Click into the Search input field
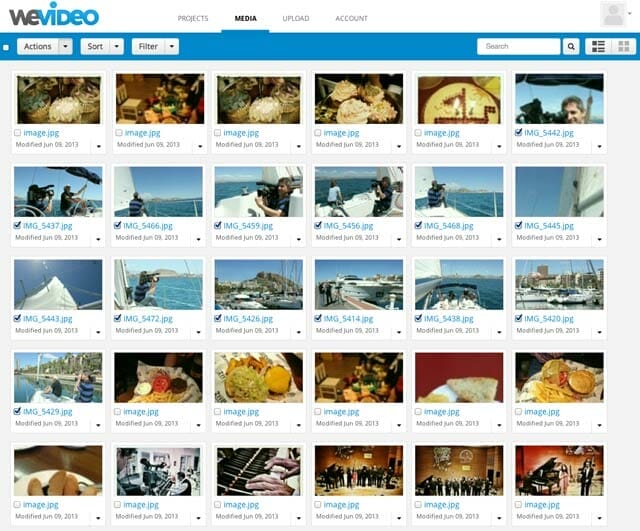Image resolution: width=640 pixels, height=531 pixels. (518, 46)
